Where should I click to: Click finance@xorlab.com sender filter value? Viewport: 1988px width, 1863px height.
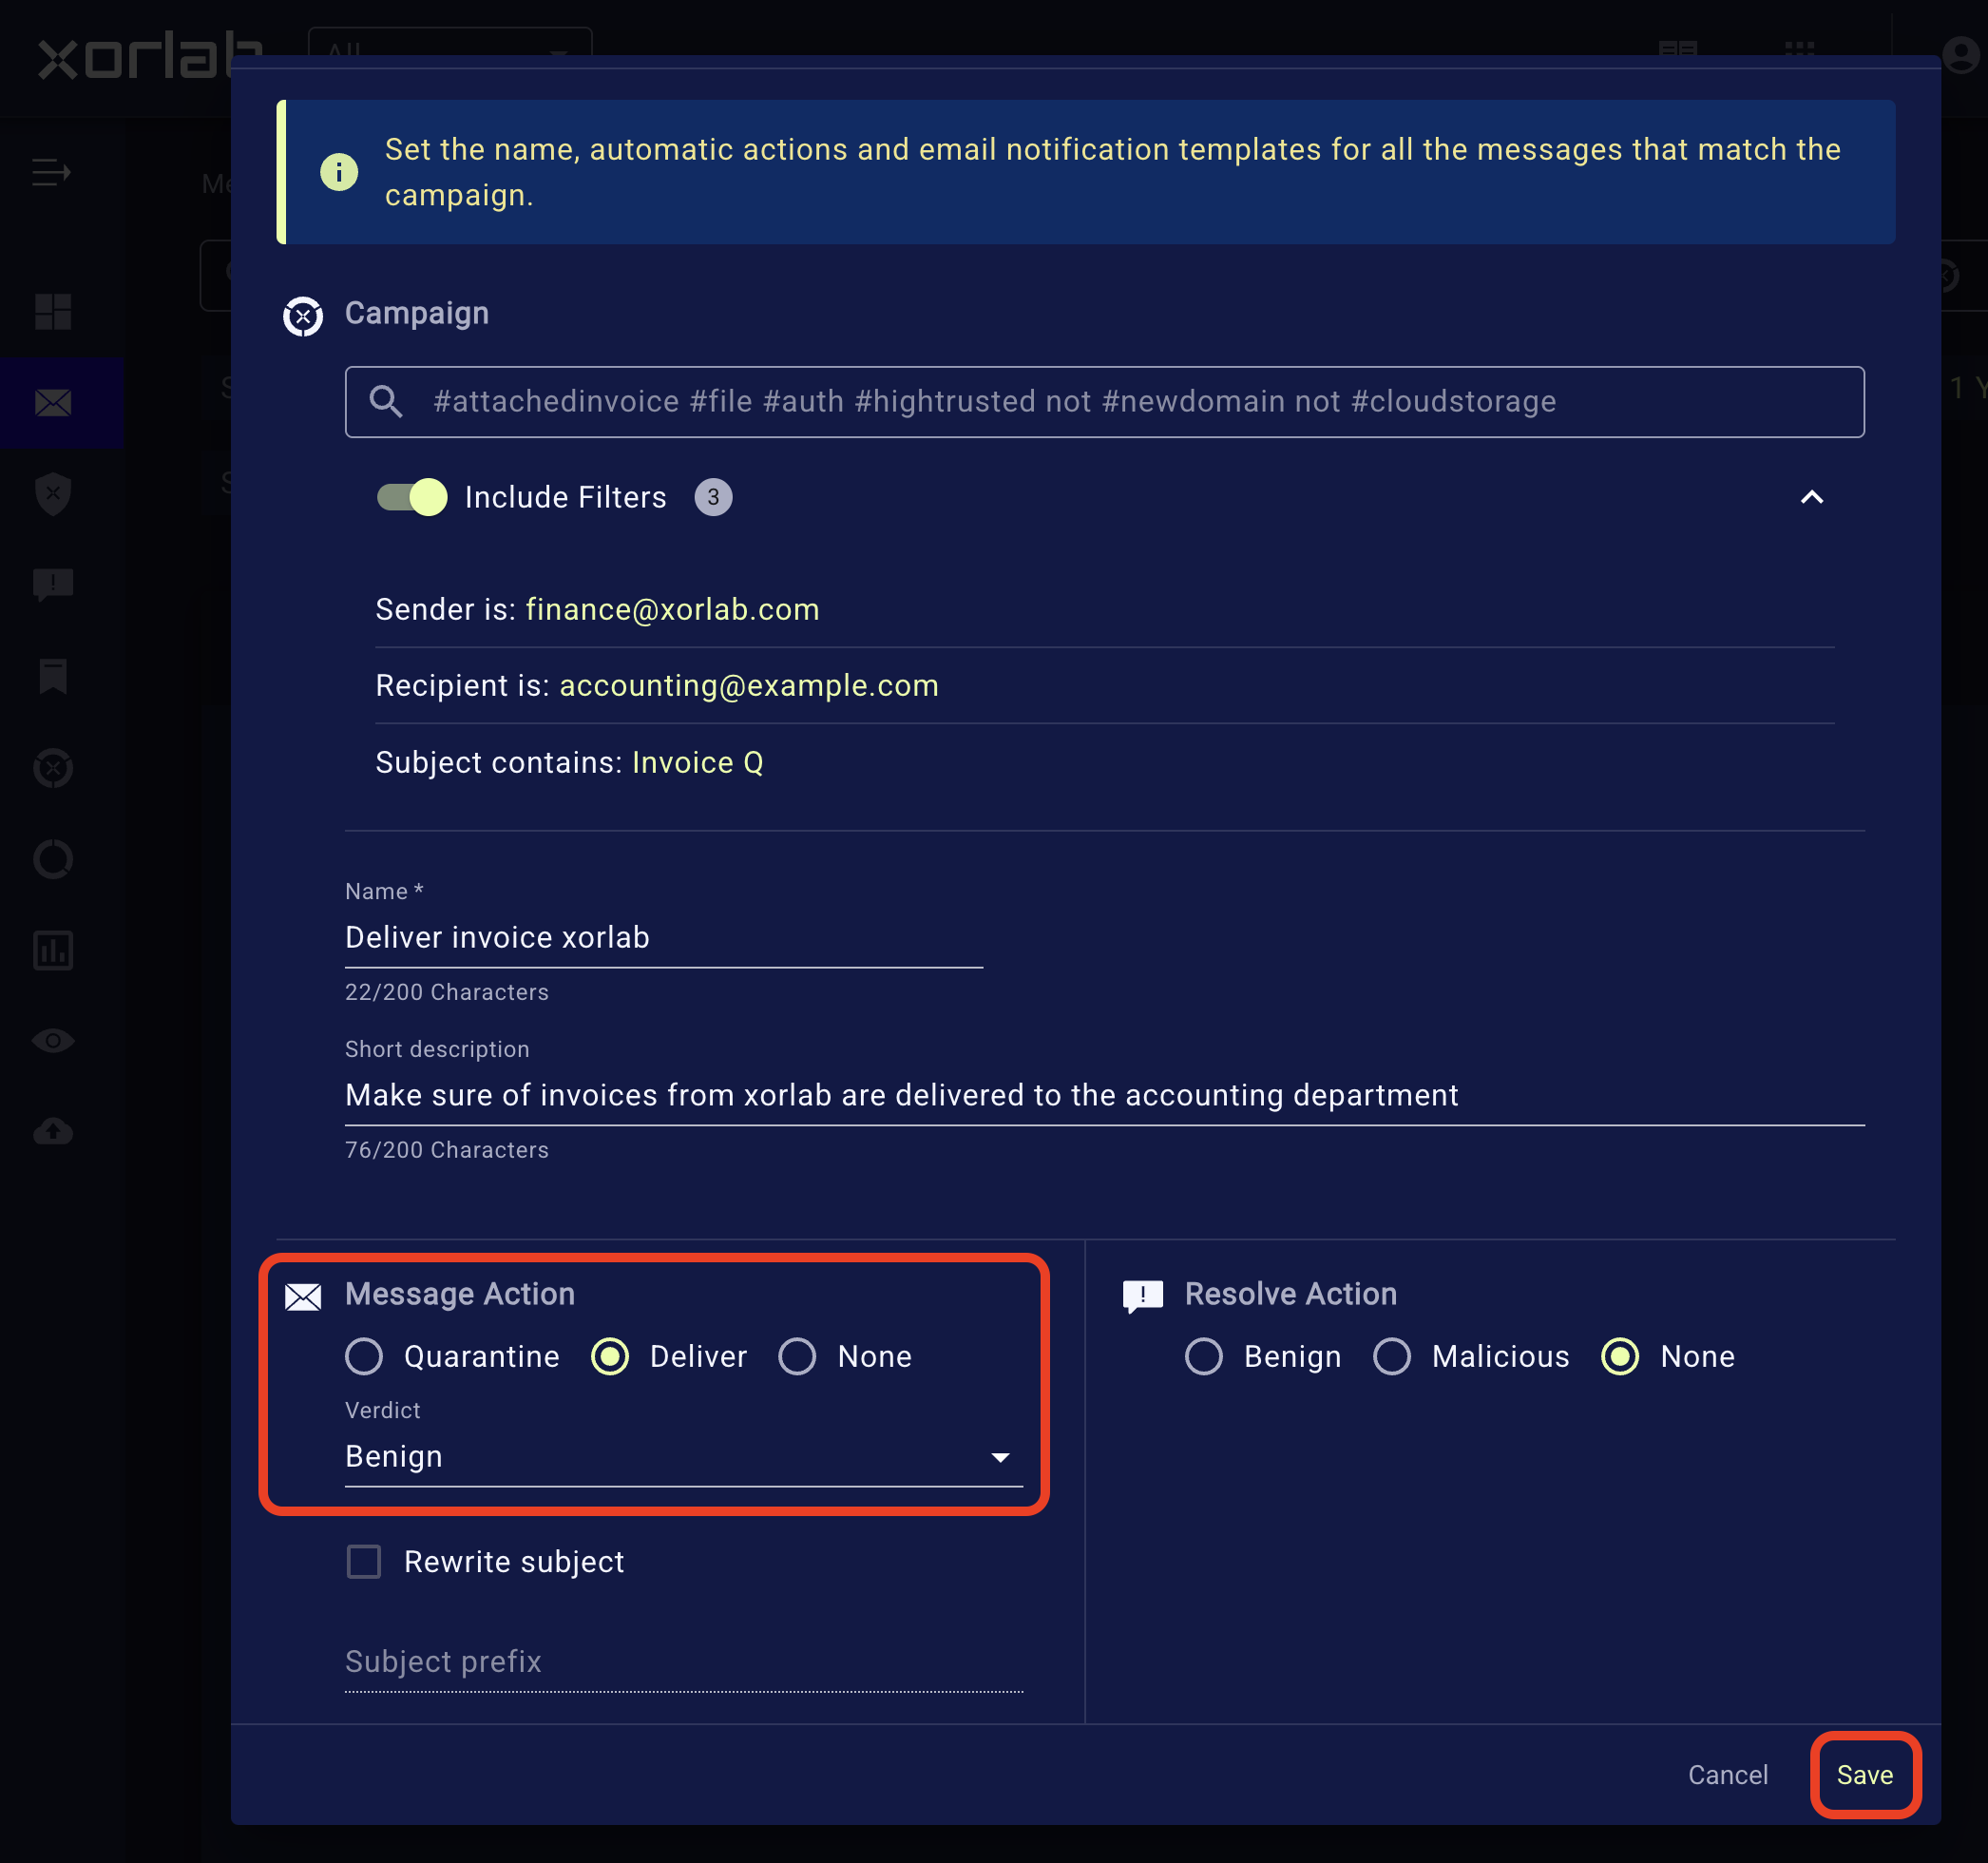(x=673, y=610)
